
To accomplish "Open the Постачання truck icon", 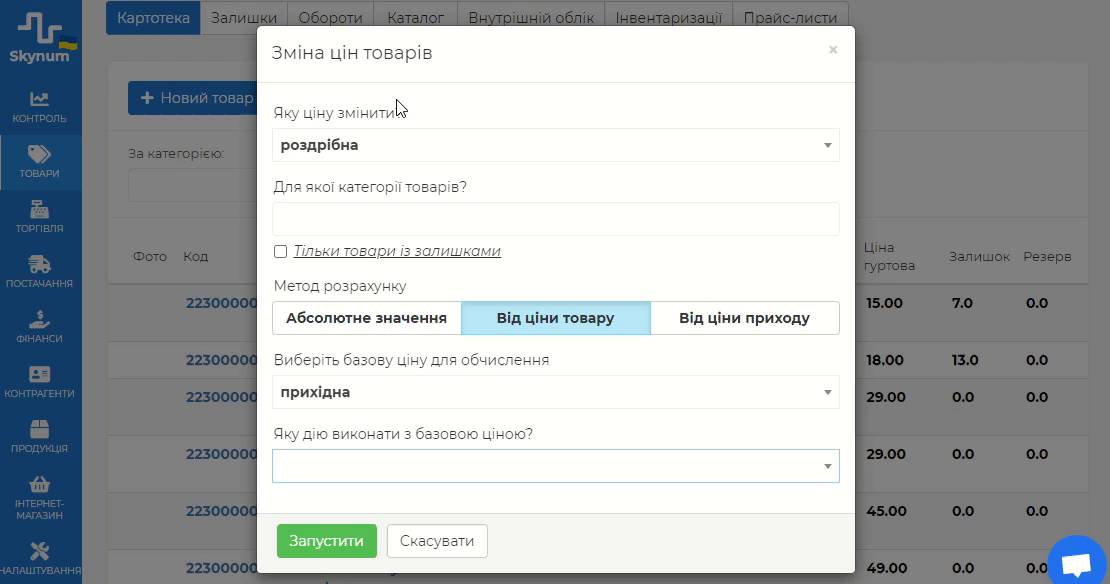I will point(40,264).
